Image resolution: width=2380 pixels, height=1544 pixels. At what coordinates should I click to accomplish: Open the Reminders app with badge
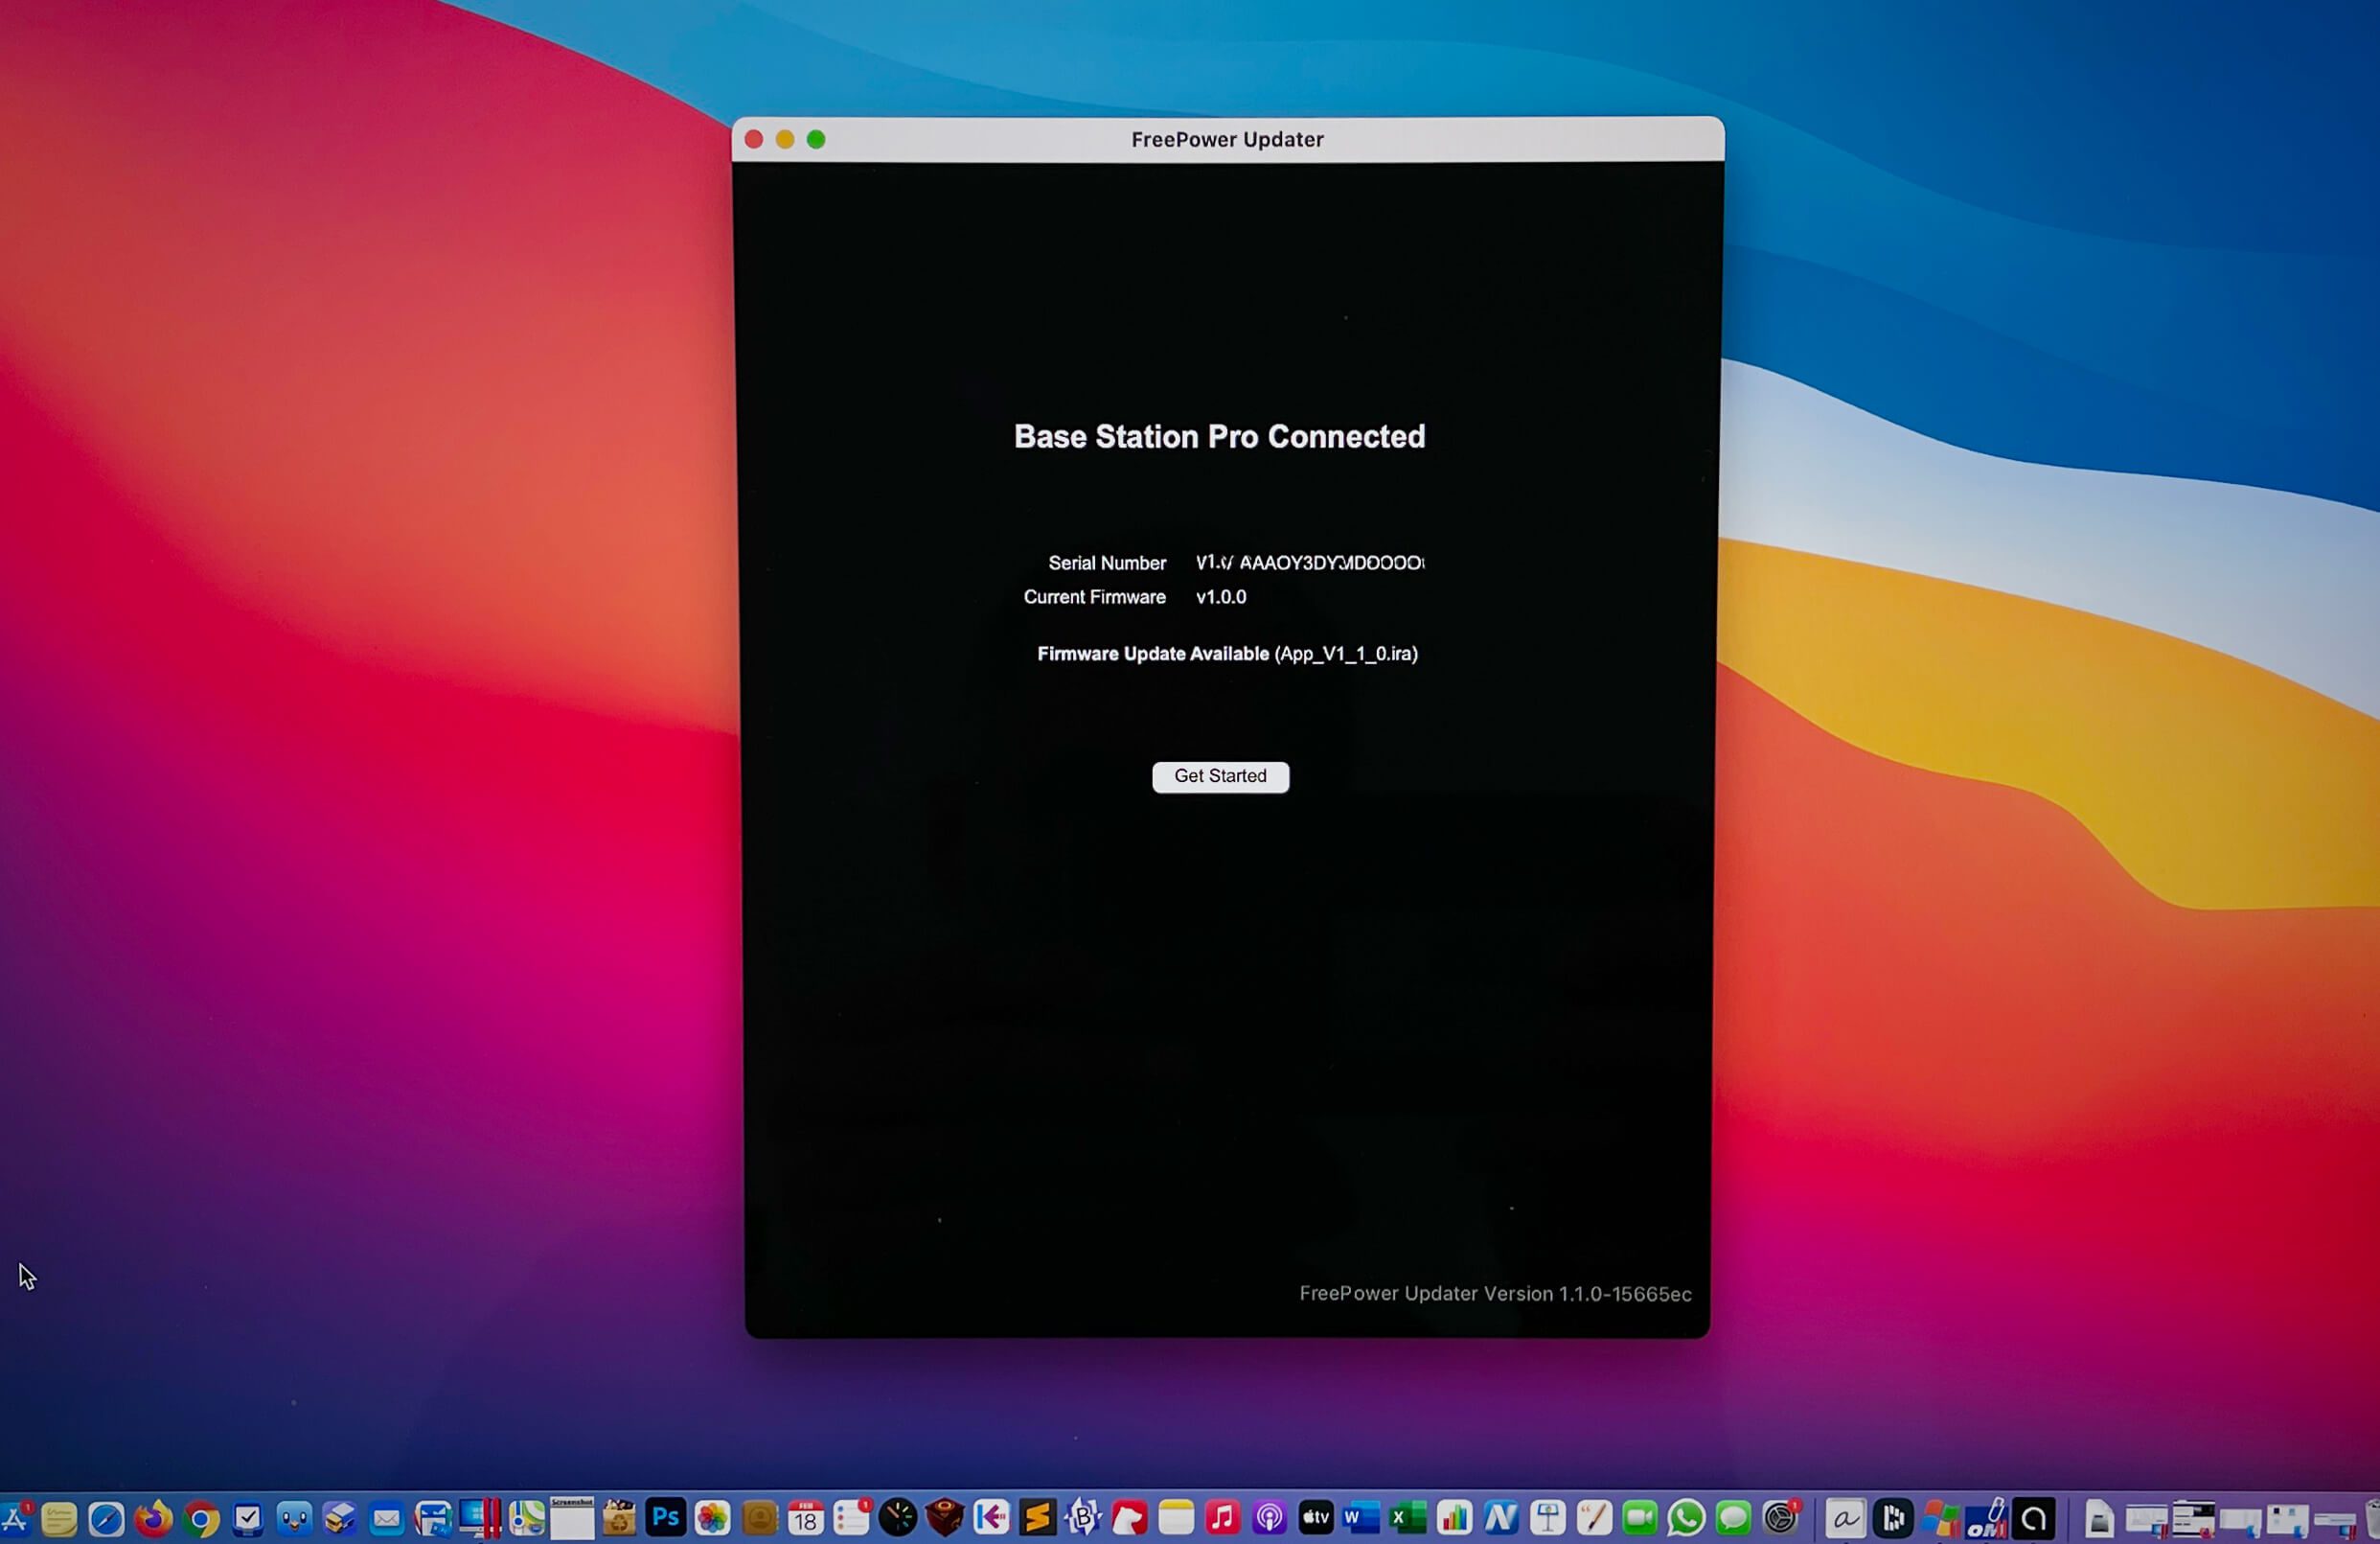tap(851, 1518)
